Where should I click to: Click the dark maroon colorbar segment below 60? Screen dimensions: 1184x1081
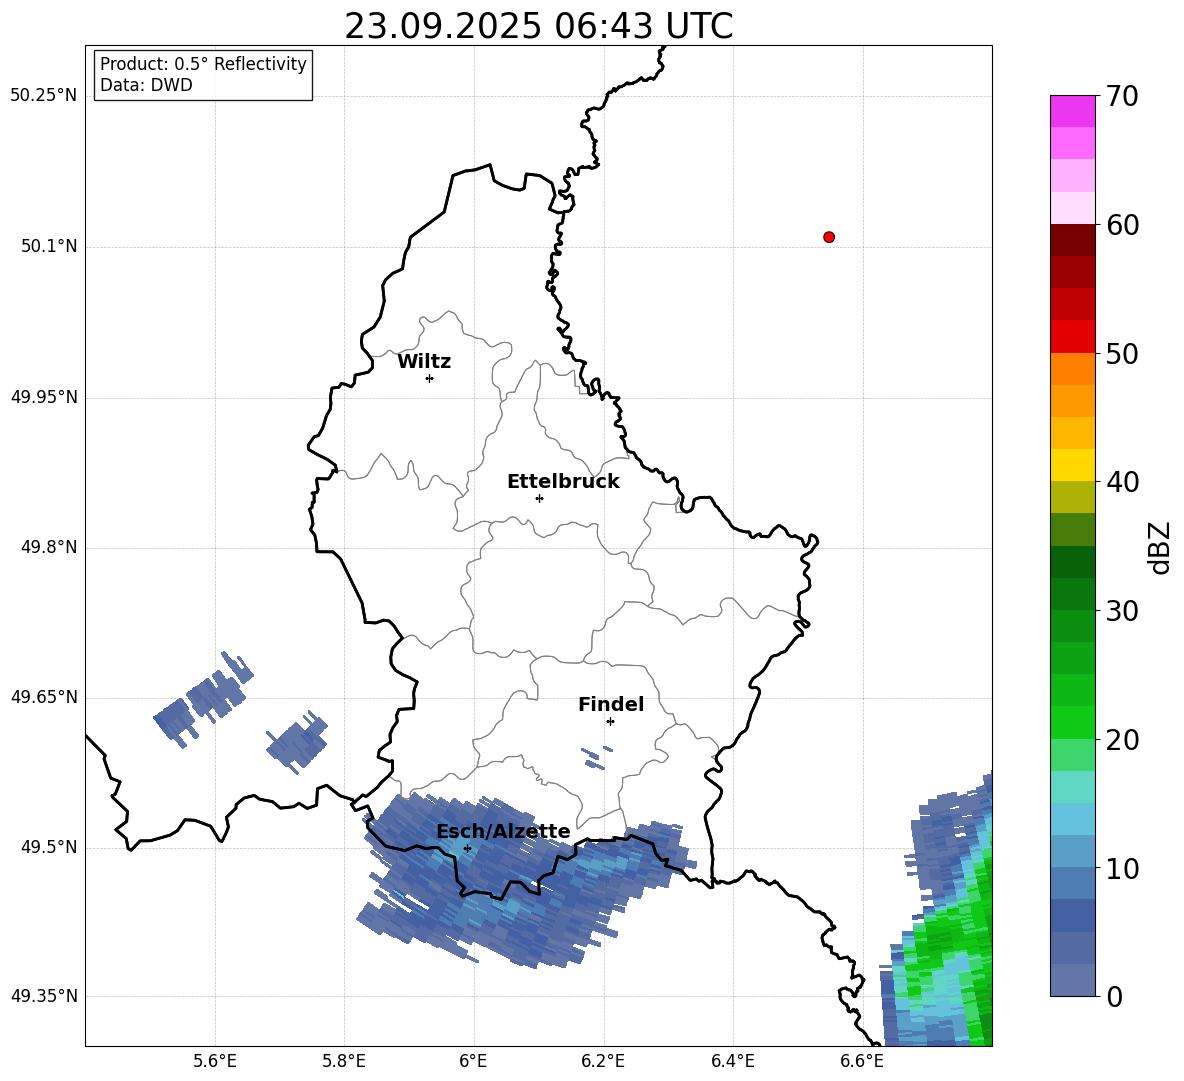[1072, 239]
